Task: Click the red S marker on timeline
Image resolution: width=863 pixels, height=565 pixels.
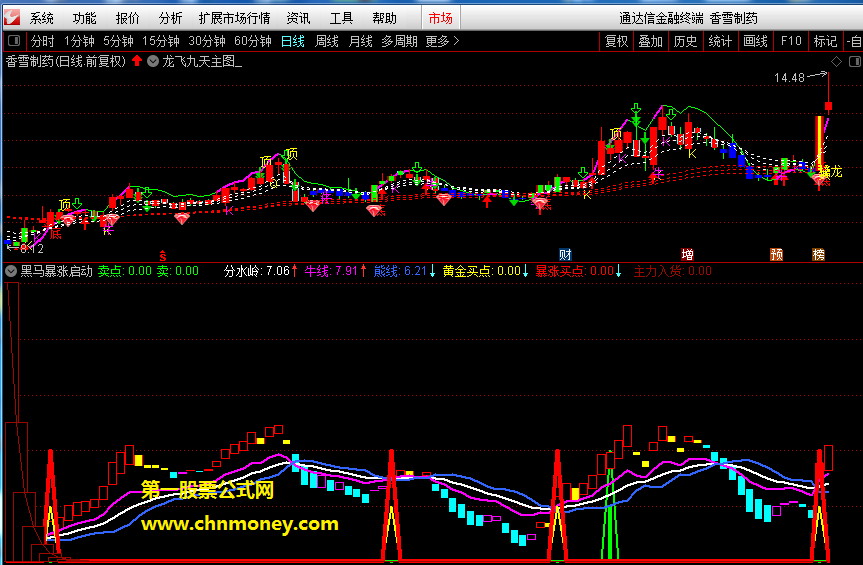Action: [x=162, y=255]
